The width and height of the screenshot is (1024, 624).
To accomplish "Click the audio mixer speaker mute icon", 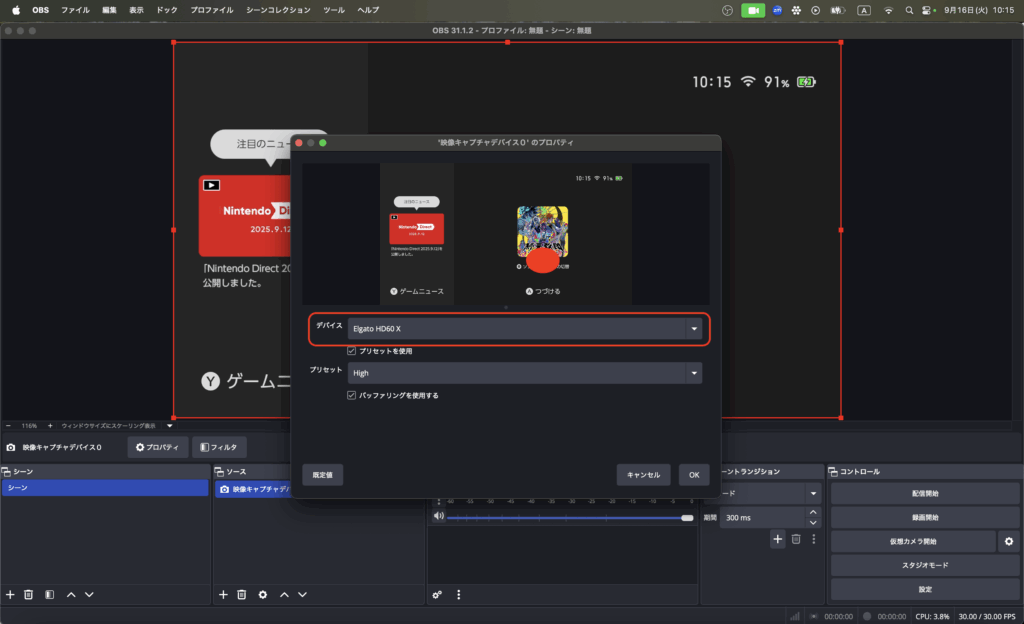I will pyautogui.click(x=438, y=516).
